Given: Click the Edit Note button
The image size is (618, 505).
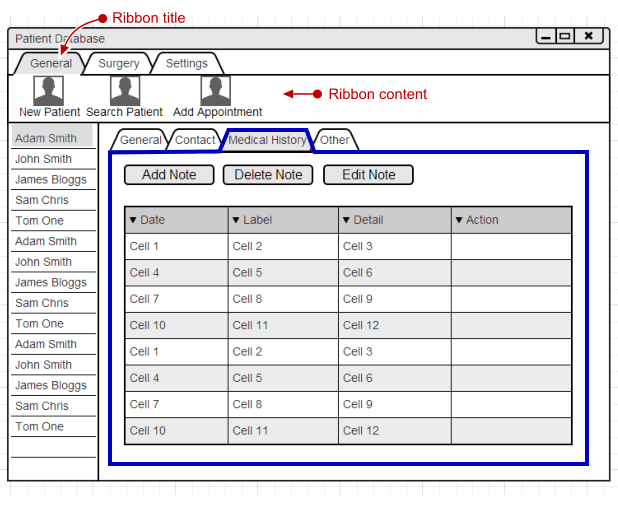Looking at the screenshot, I should pyautogui.click(x=369, y=175).
